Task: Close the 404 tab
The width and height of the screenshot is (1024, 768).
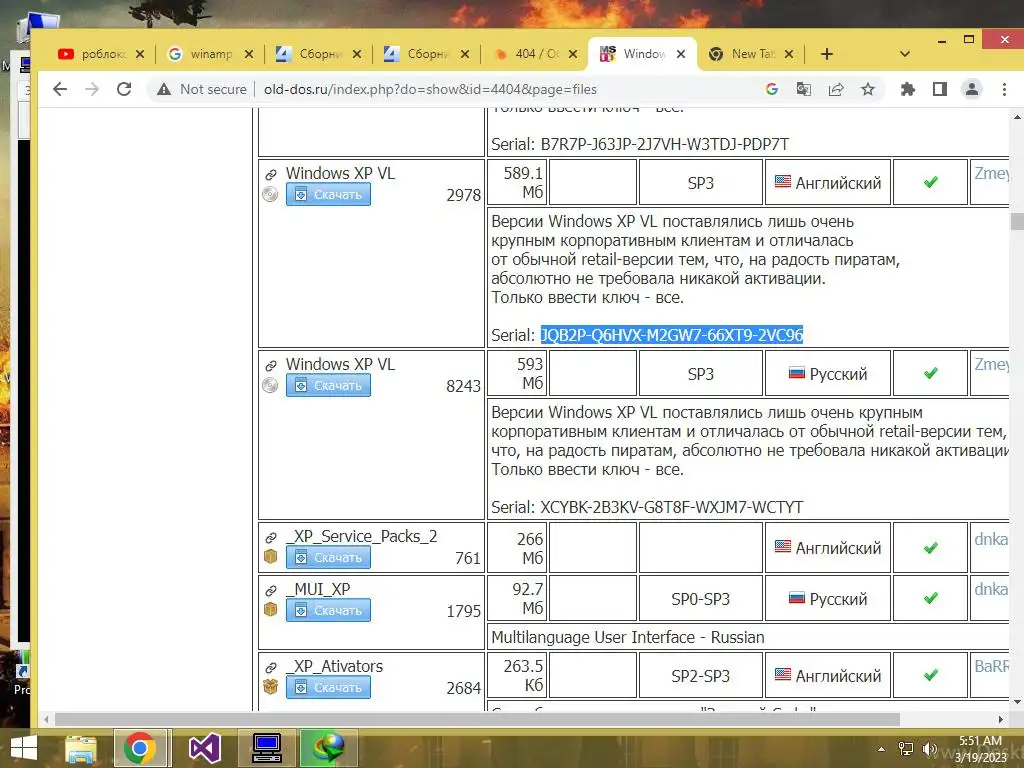Action: pos(573,54)
